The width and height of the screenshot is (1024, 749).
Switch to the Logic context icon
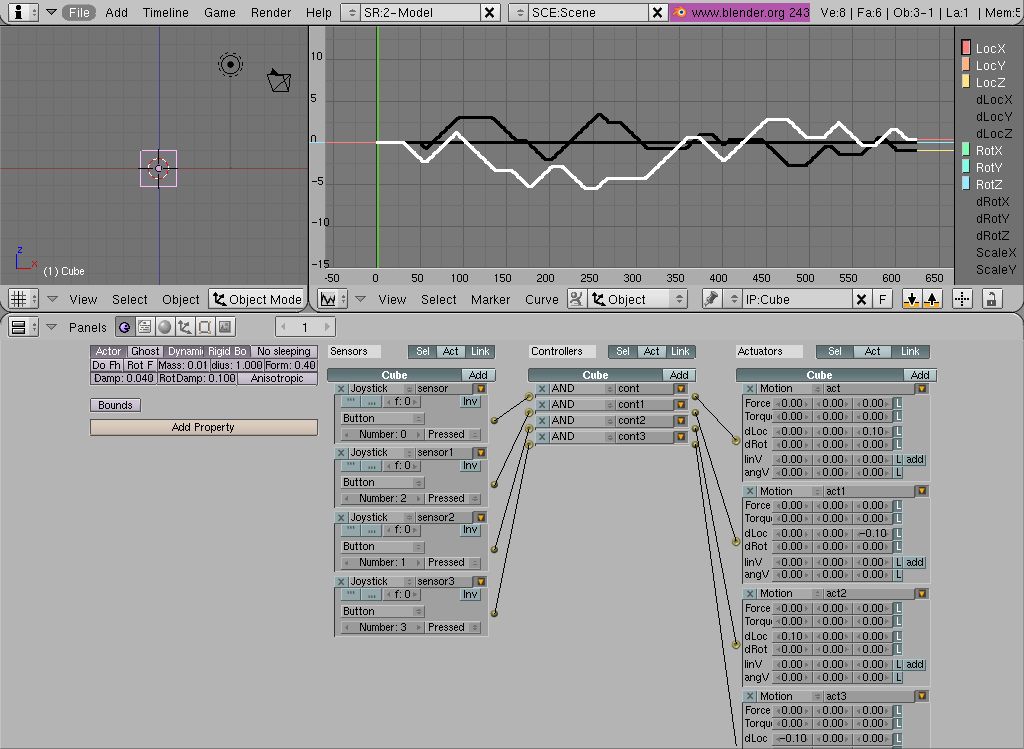click(124, 327)
